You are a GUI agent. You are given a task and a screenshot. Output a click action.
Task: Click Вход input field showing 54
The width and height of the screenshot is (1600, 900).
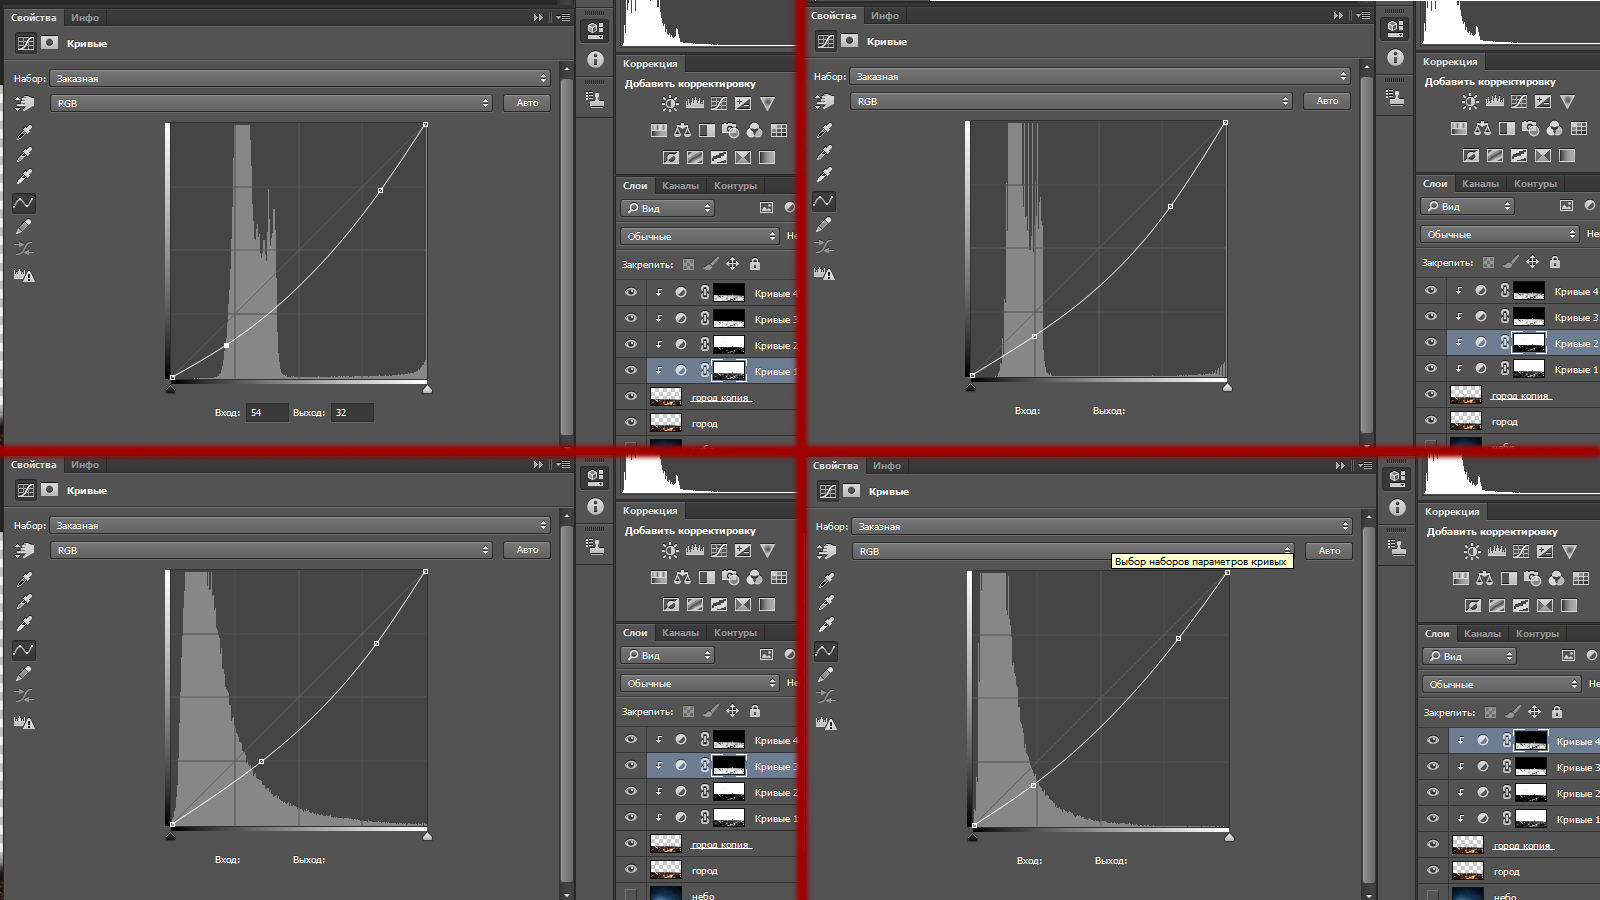pos(266,412)
